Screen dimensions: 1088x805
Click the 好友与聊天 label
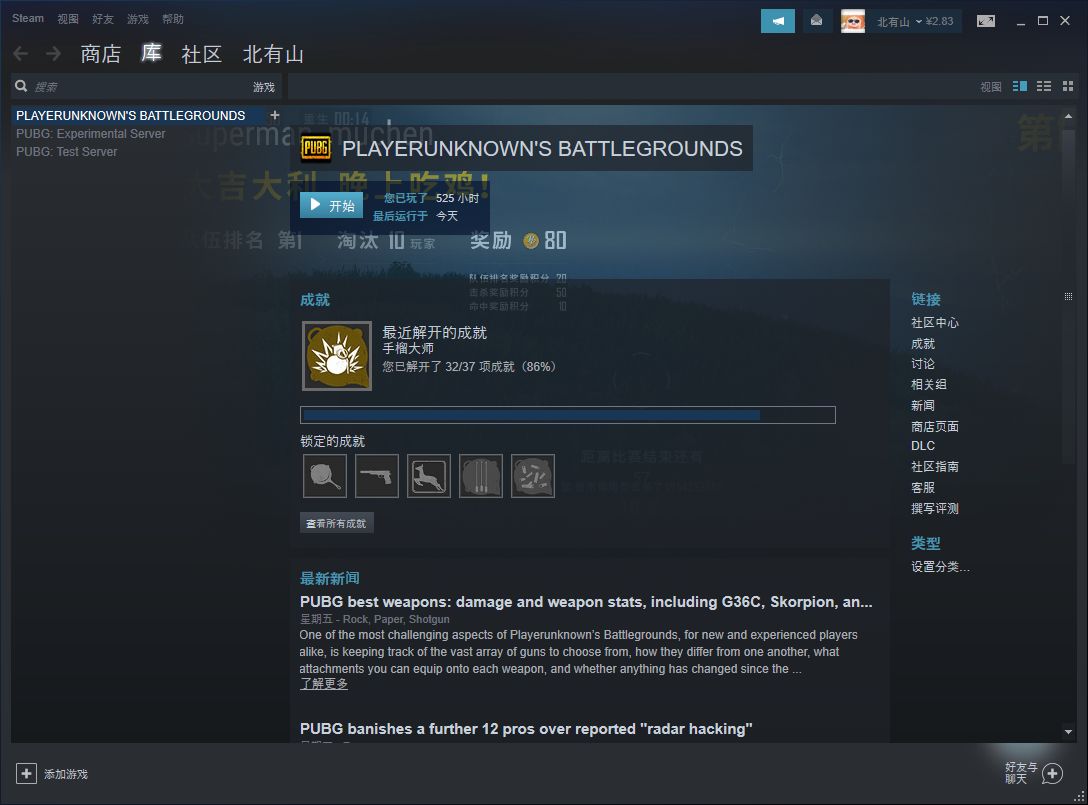[x=1021, y=772]
